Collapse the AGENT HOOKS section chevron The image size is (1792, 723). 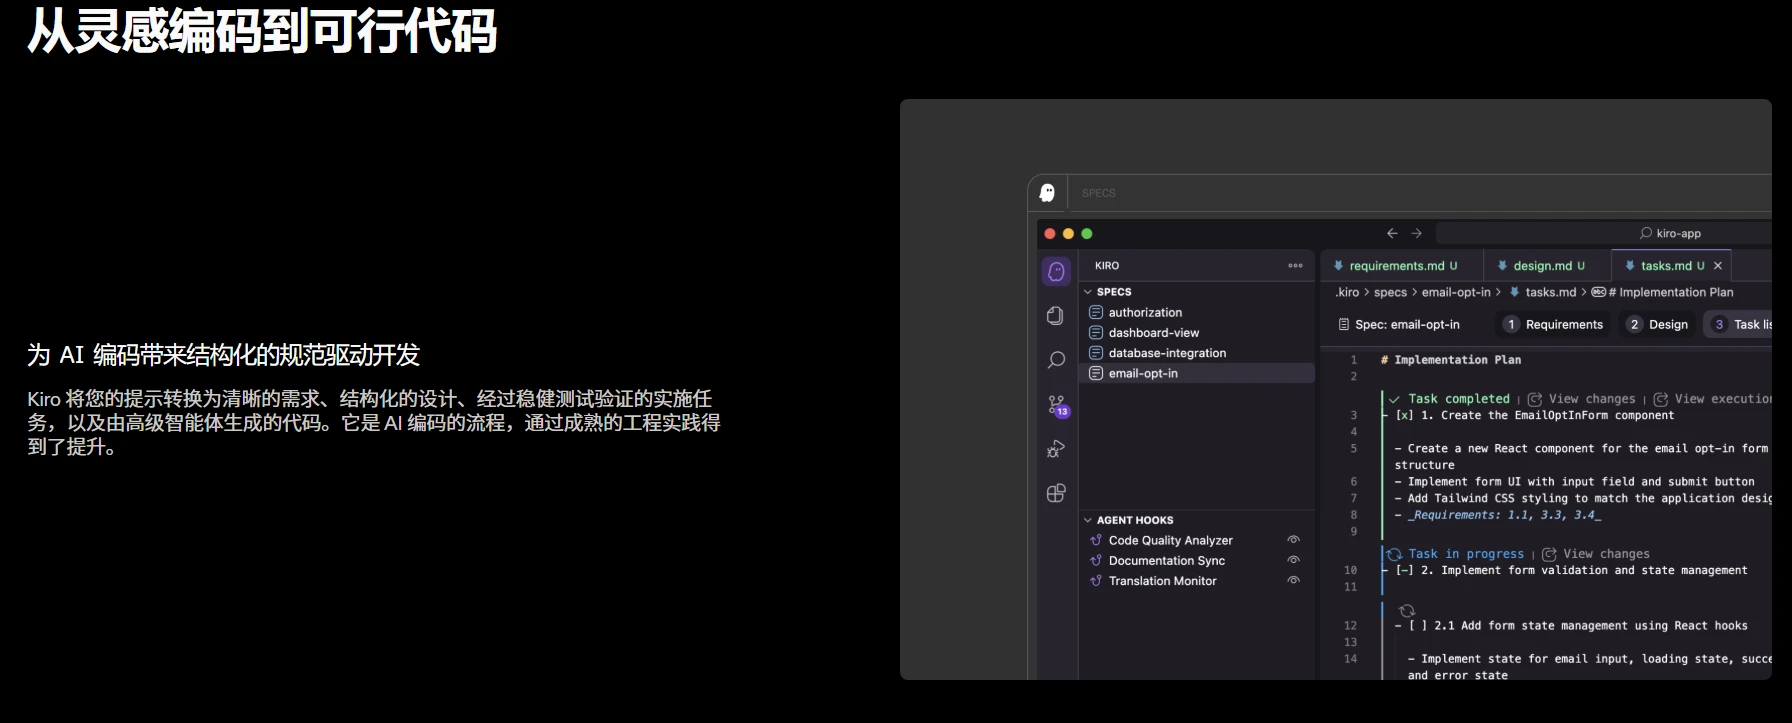point(1088,520)
